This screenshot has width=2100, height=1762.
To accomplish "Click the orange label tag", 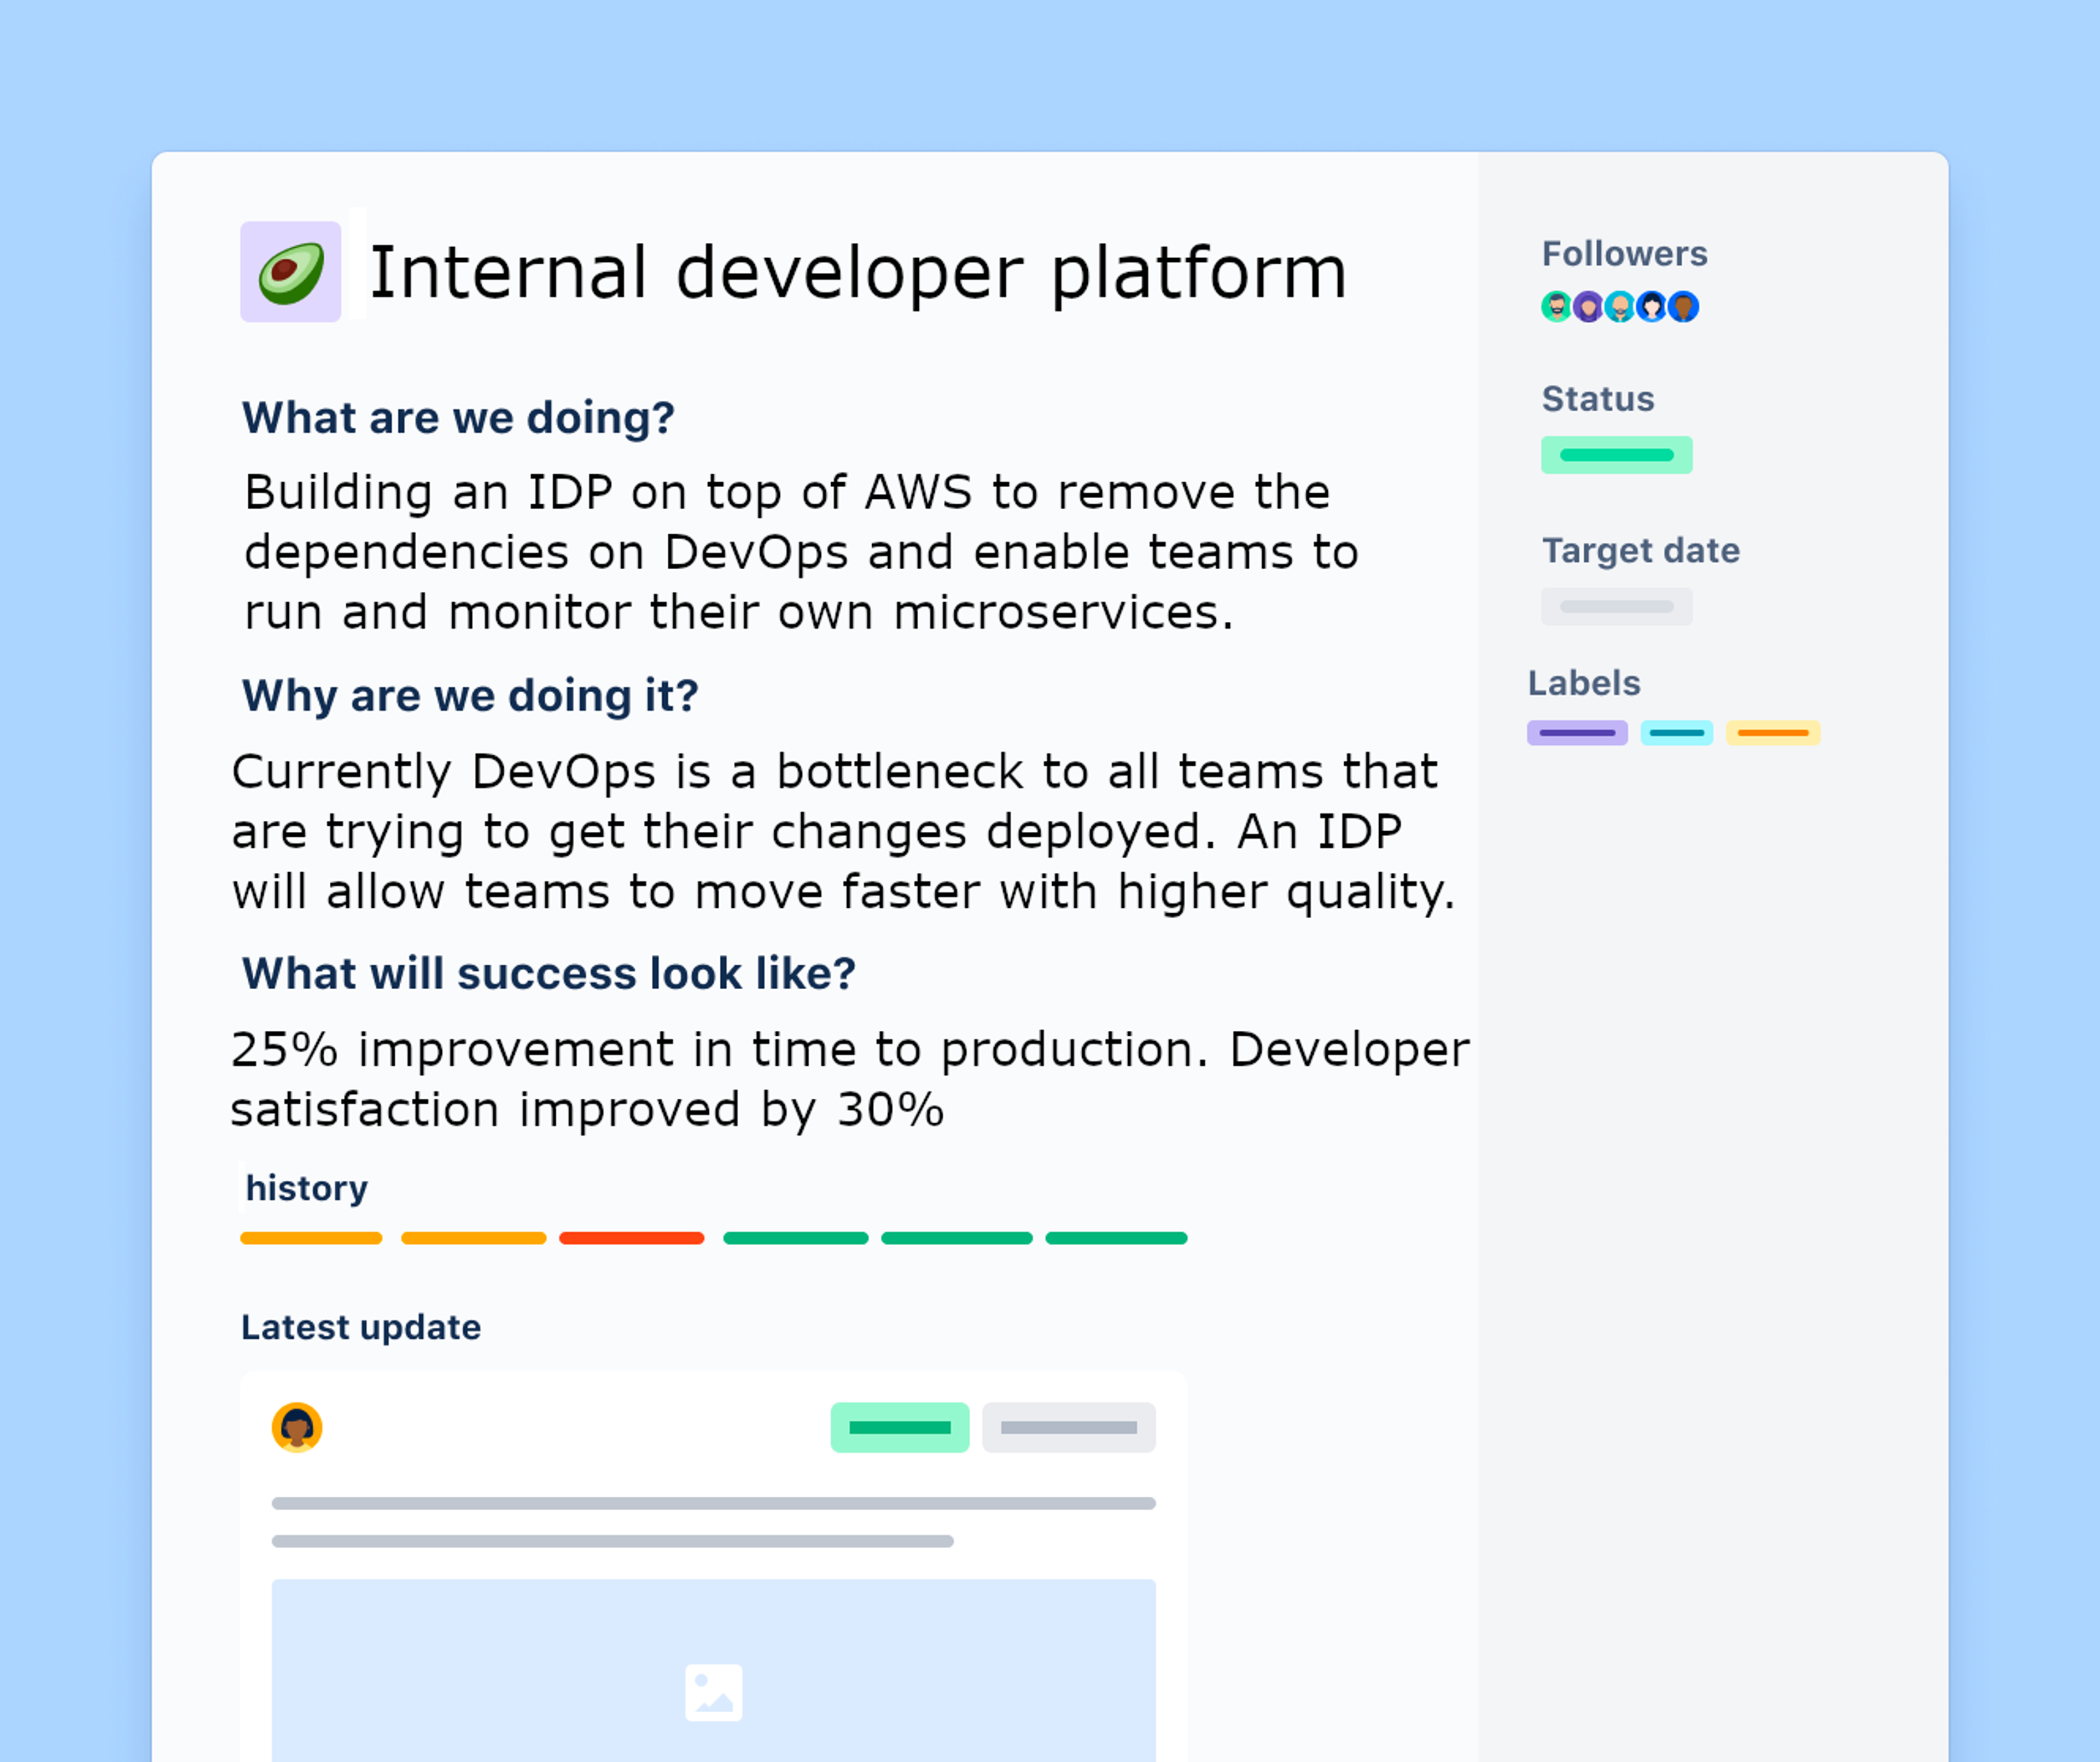I will point(1772,733).
